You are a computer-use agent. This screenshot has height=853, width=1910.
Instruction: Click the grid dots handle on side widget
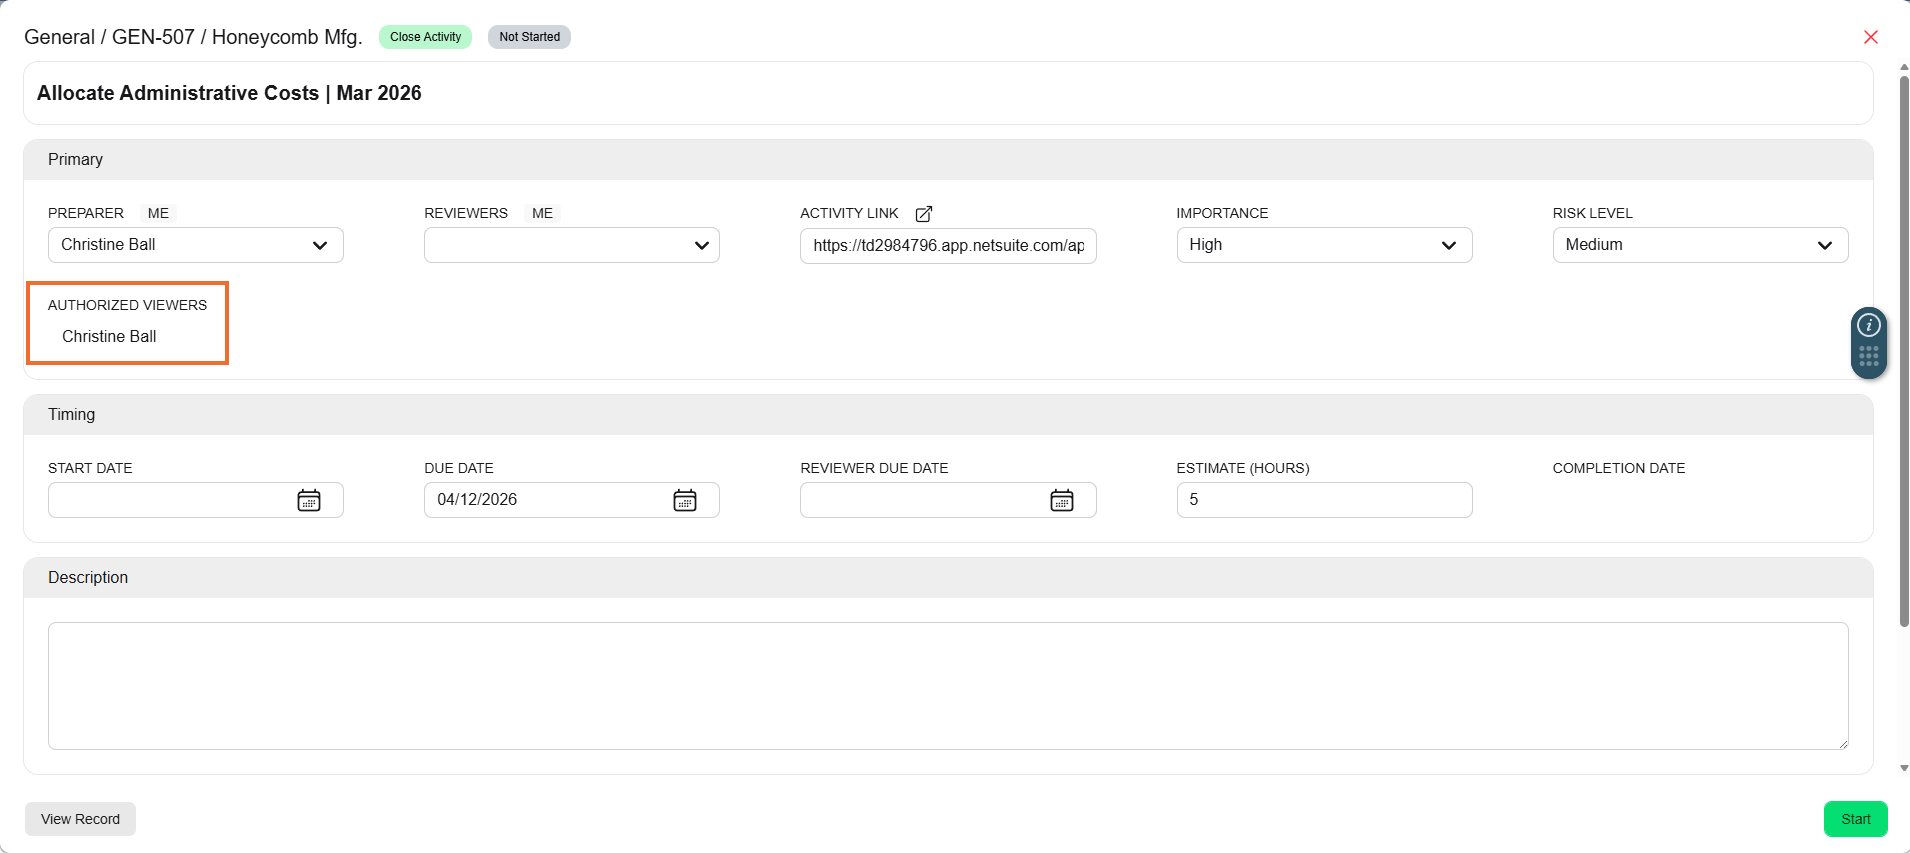click(x=1868, y=357)
